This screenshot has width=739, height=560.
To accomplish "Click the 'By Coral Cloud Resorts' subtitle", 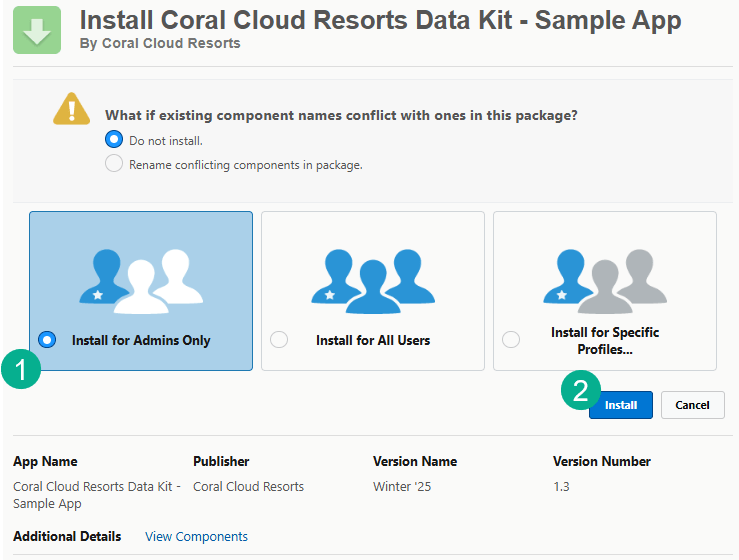I will [x=159, y=44].
